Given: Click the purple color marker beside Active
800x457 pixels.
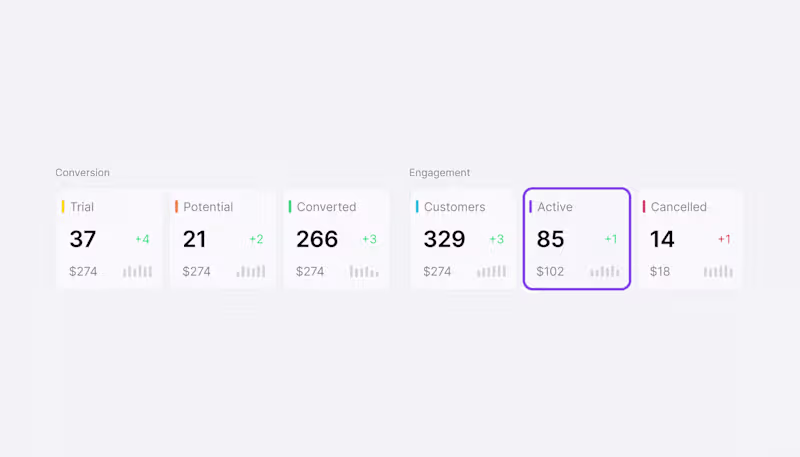Looking at the screenshot, I should click(530, 207).
